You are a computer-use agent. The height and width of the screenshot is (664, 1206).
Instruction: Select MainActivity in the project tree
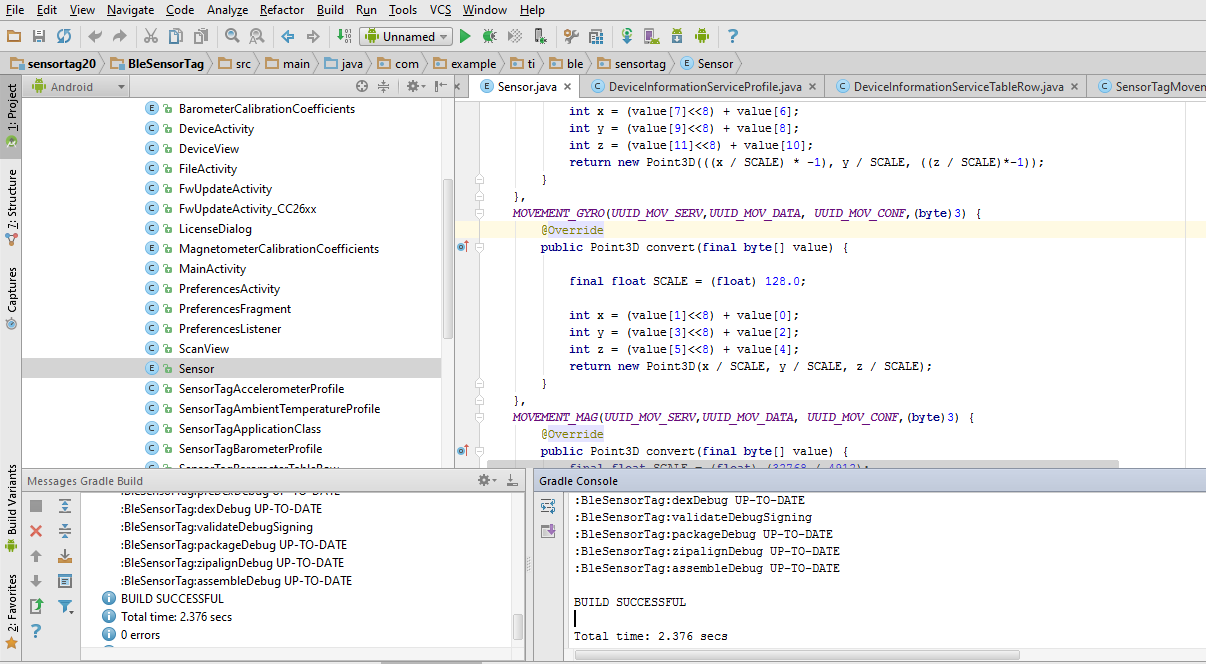212,269
